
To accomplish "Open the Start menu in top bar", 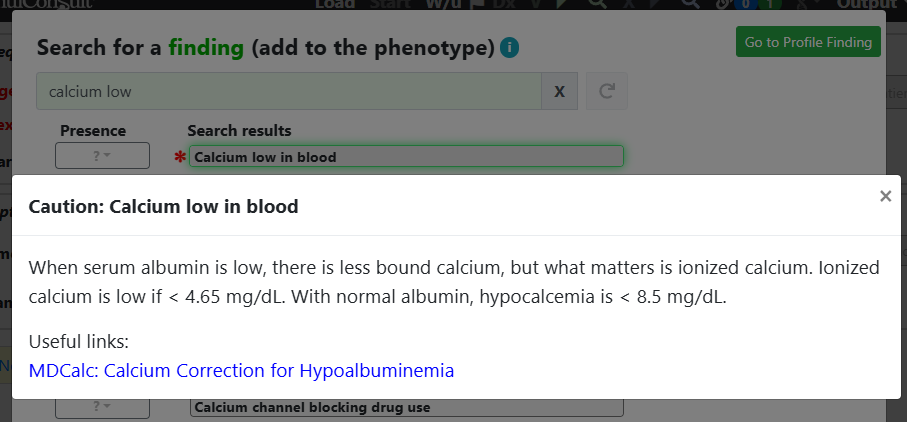I will click(390, 4).
